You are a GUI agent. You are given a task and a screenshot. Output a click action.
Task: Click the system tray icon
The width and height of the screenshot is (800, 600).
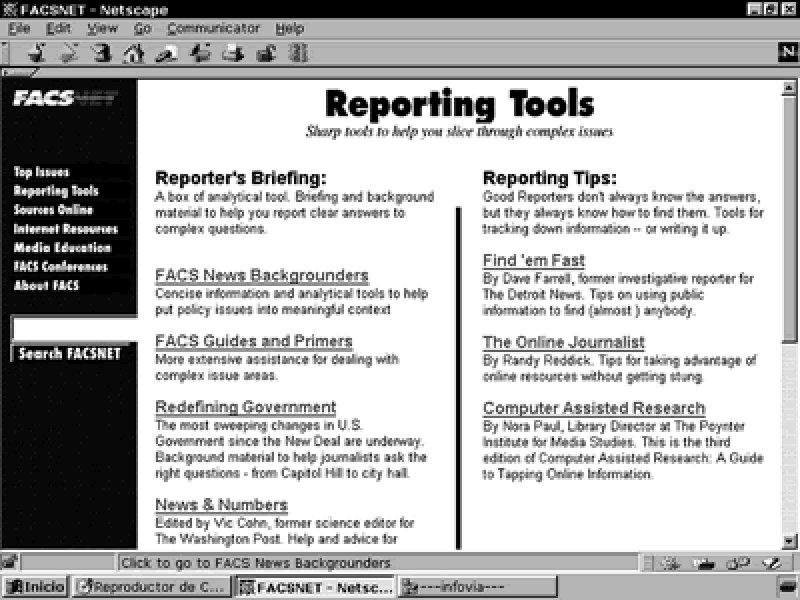pyautogui.click(x=788, y=587)
